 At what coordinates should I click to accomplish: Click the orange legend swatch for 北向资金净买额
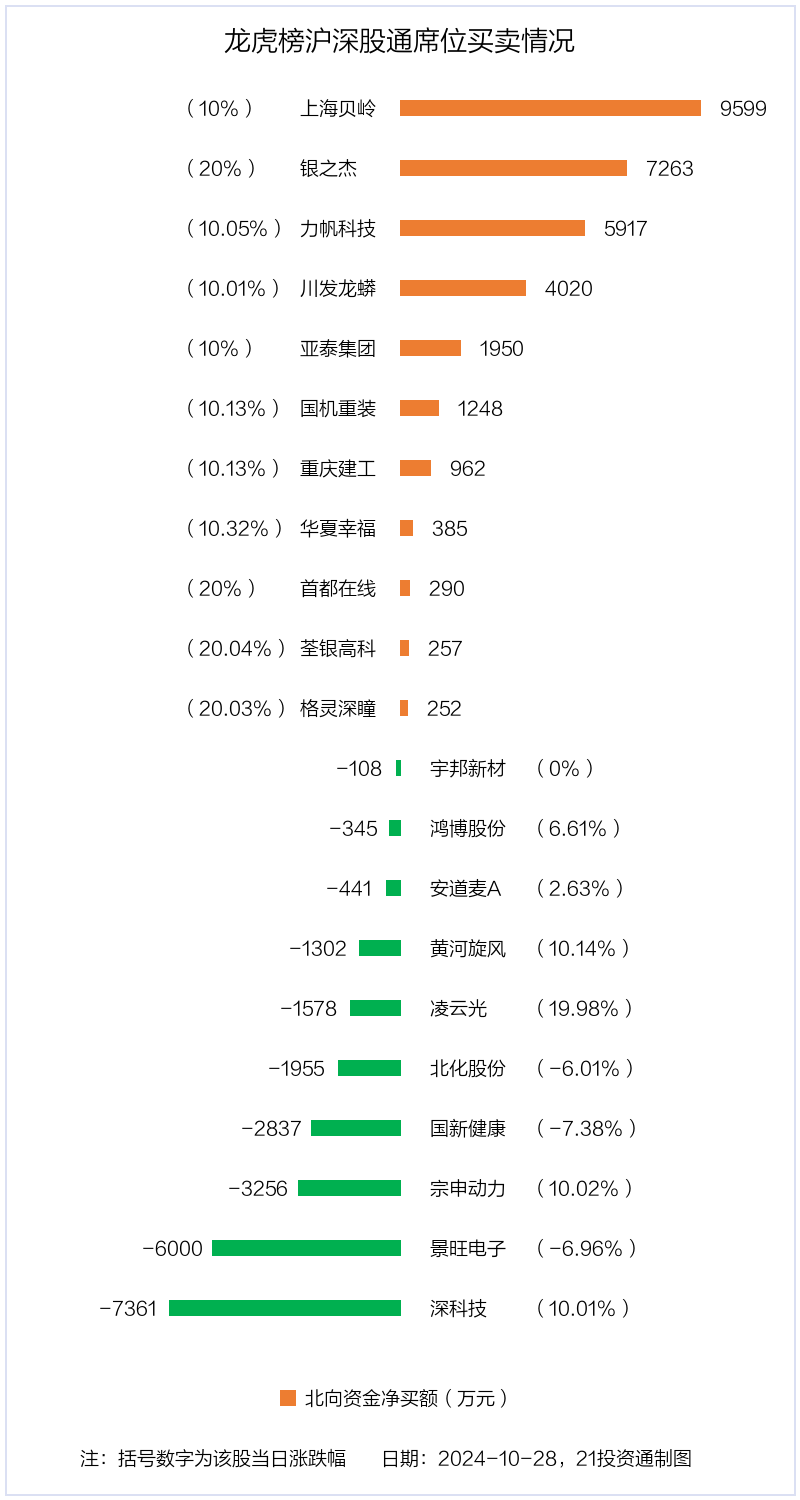pos(288,1398)
